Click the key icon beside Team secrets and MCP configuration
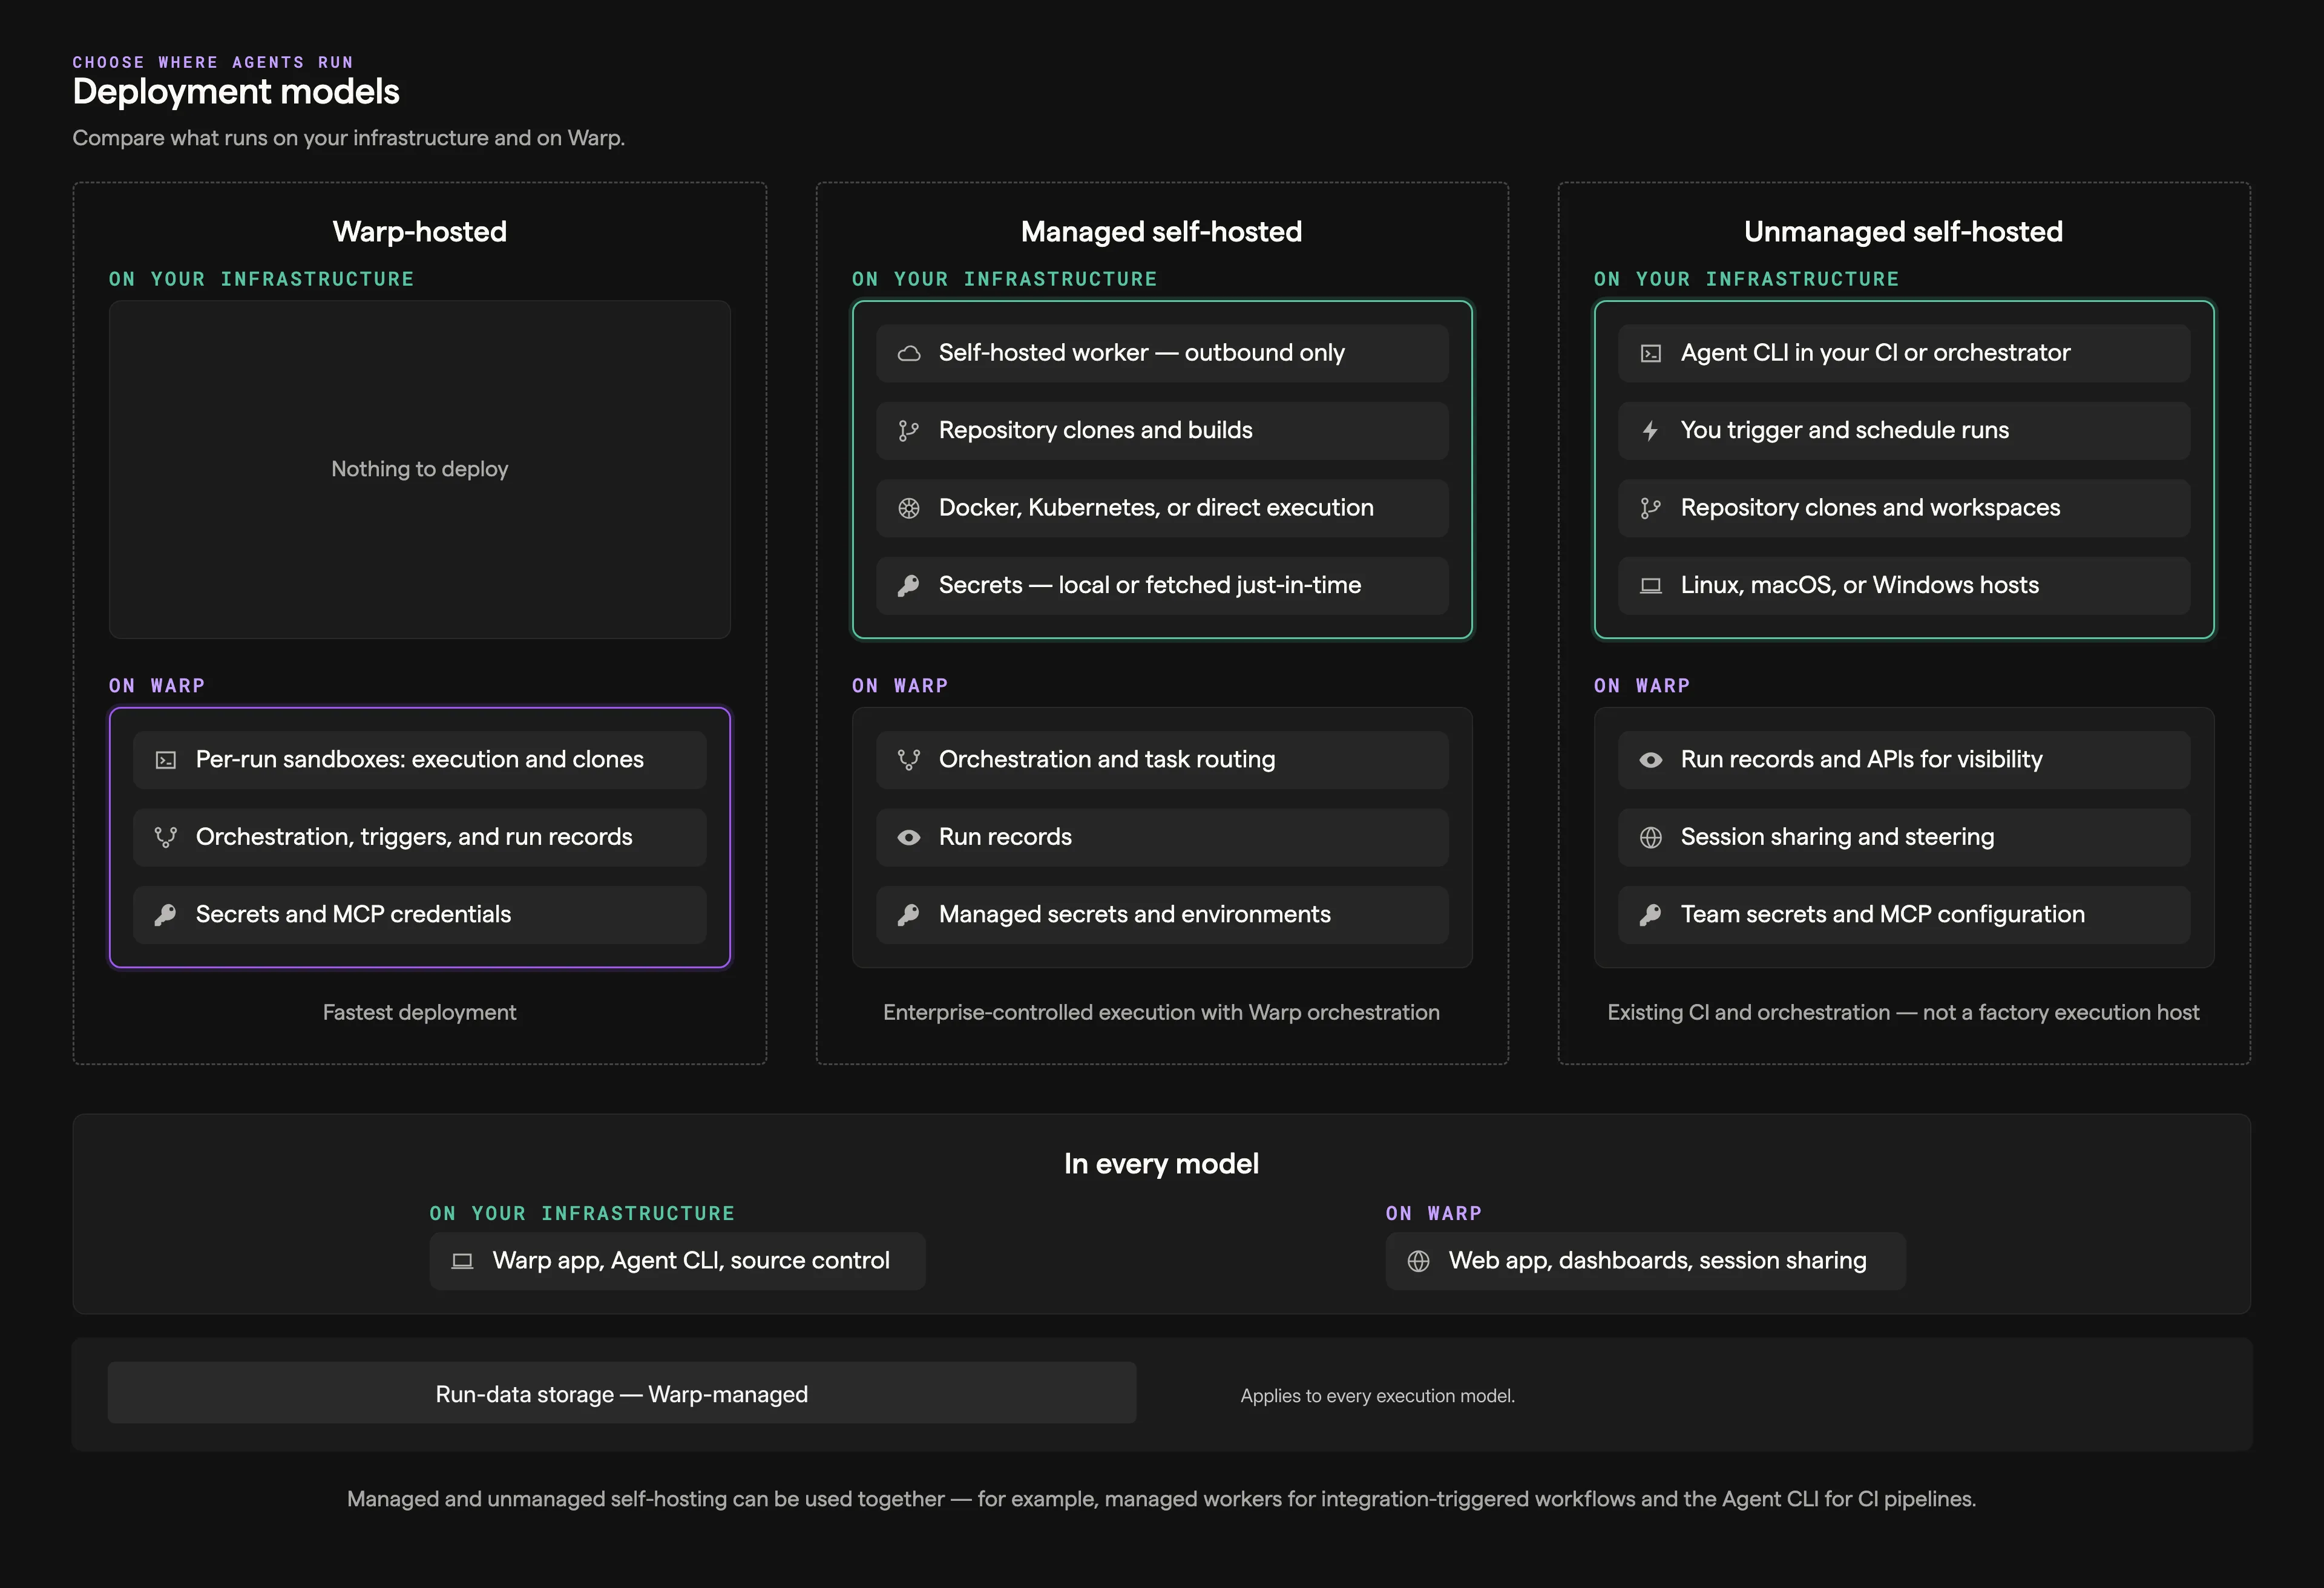Screen dimensions: 2324x1588 (x=1650, y=915)
